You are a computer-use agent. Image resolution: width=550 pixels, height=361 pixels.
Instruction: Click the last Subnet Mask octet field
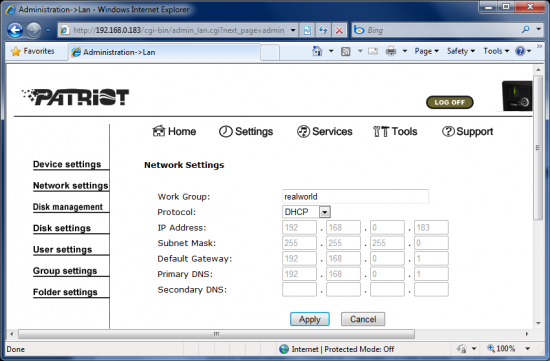[x=431, y=243]
